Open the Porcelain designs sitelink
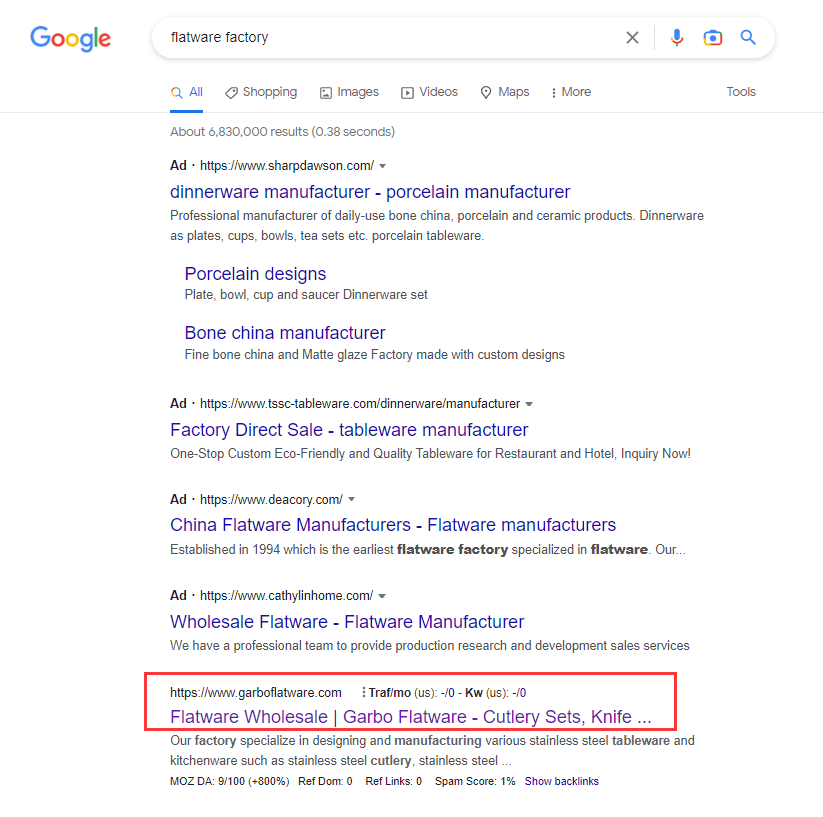 pyautogui.click(x=255, y=274)
